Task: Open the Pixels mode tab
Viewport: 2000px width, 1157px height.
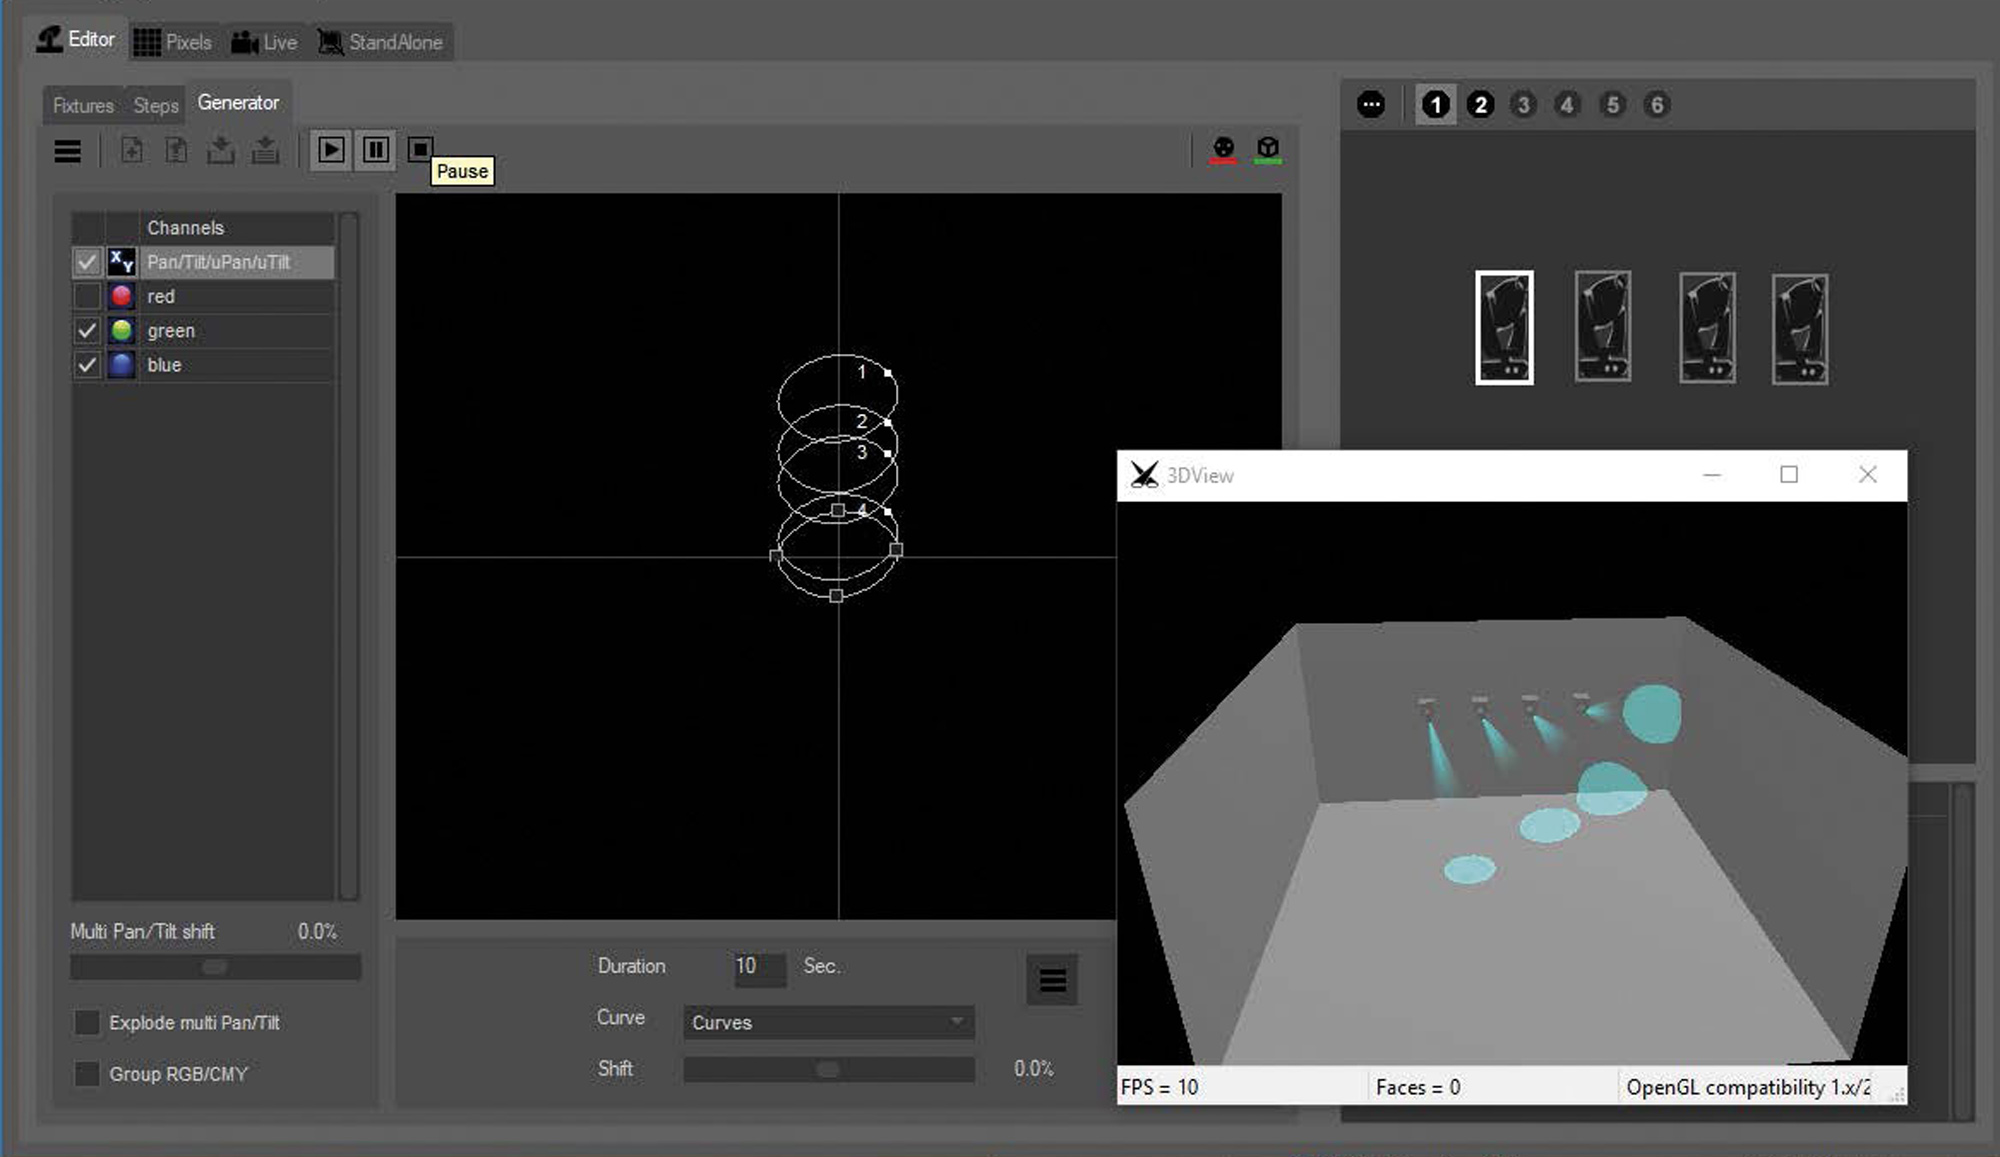Action: click(174, 42)
